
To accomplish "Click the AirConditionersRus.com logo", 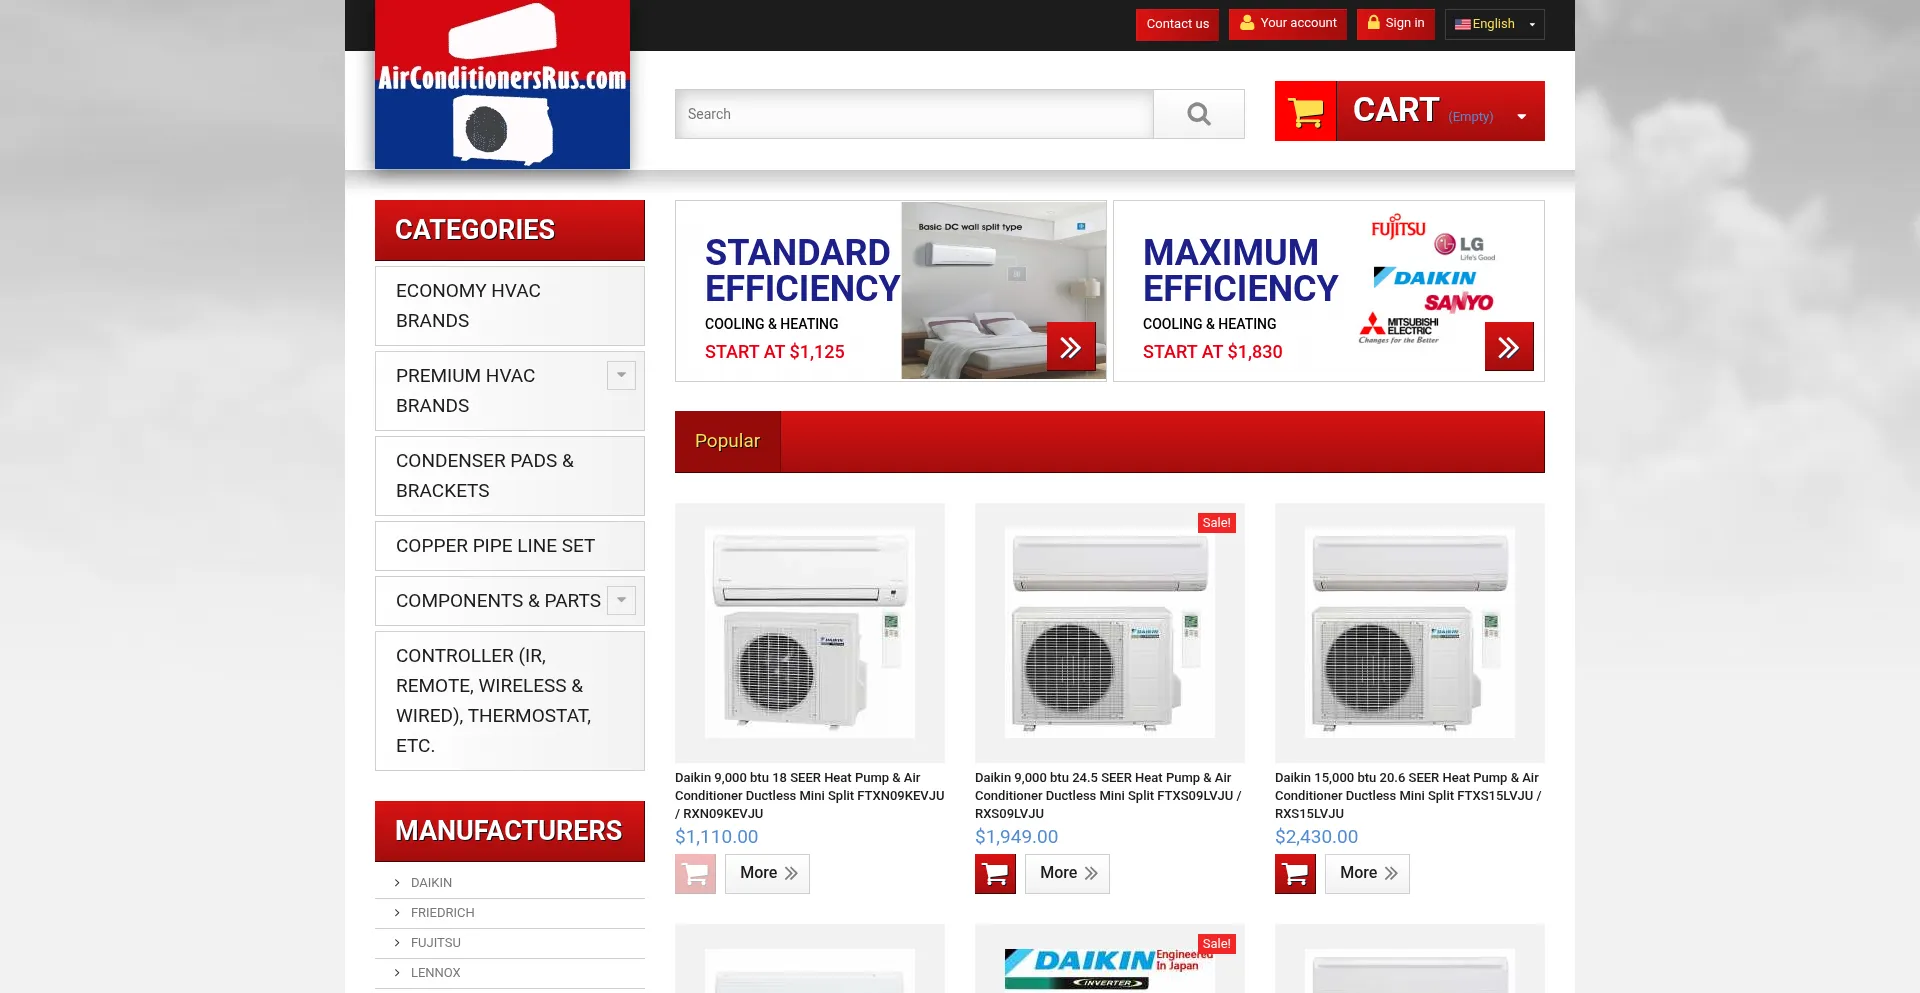I will [502, 84].
